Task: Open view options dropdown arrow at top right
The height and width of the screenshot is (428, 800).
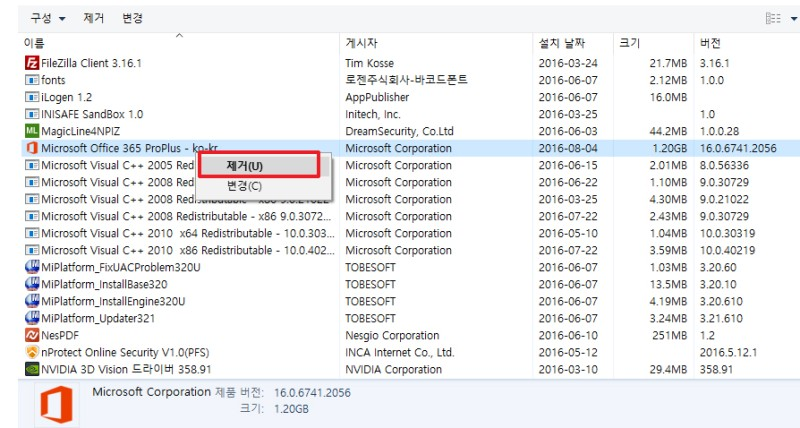Action: pos(794,19)
